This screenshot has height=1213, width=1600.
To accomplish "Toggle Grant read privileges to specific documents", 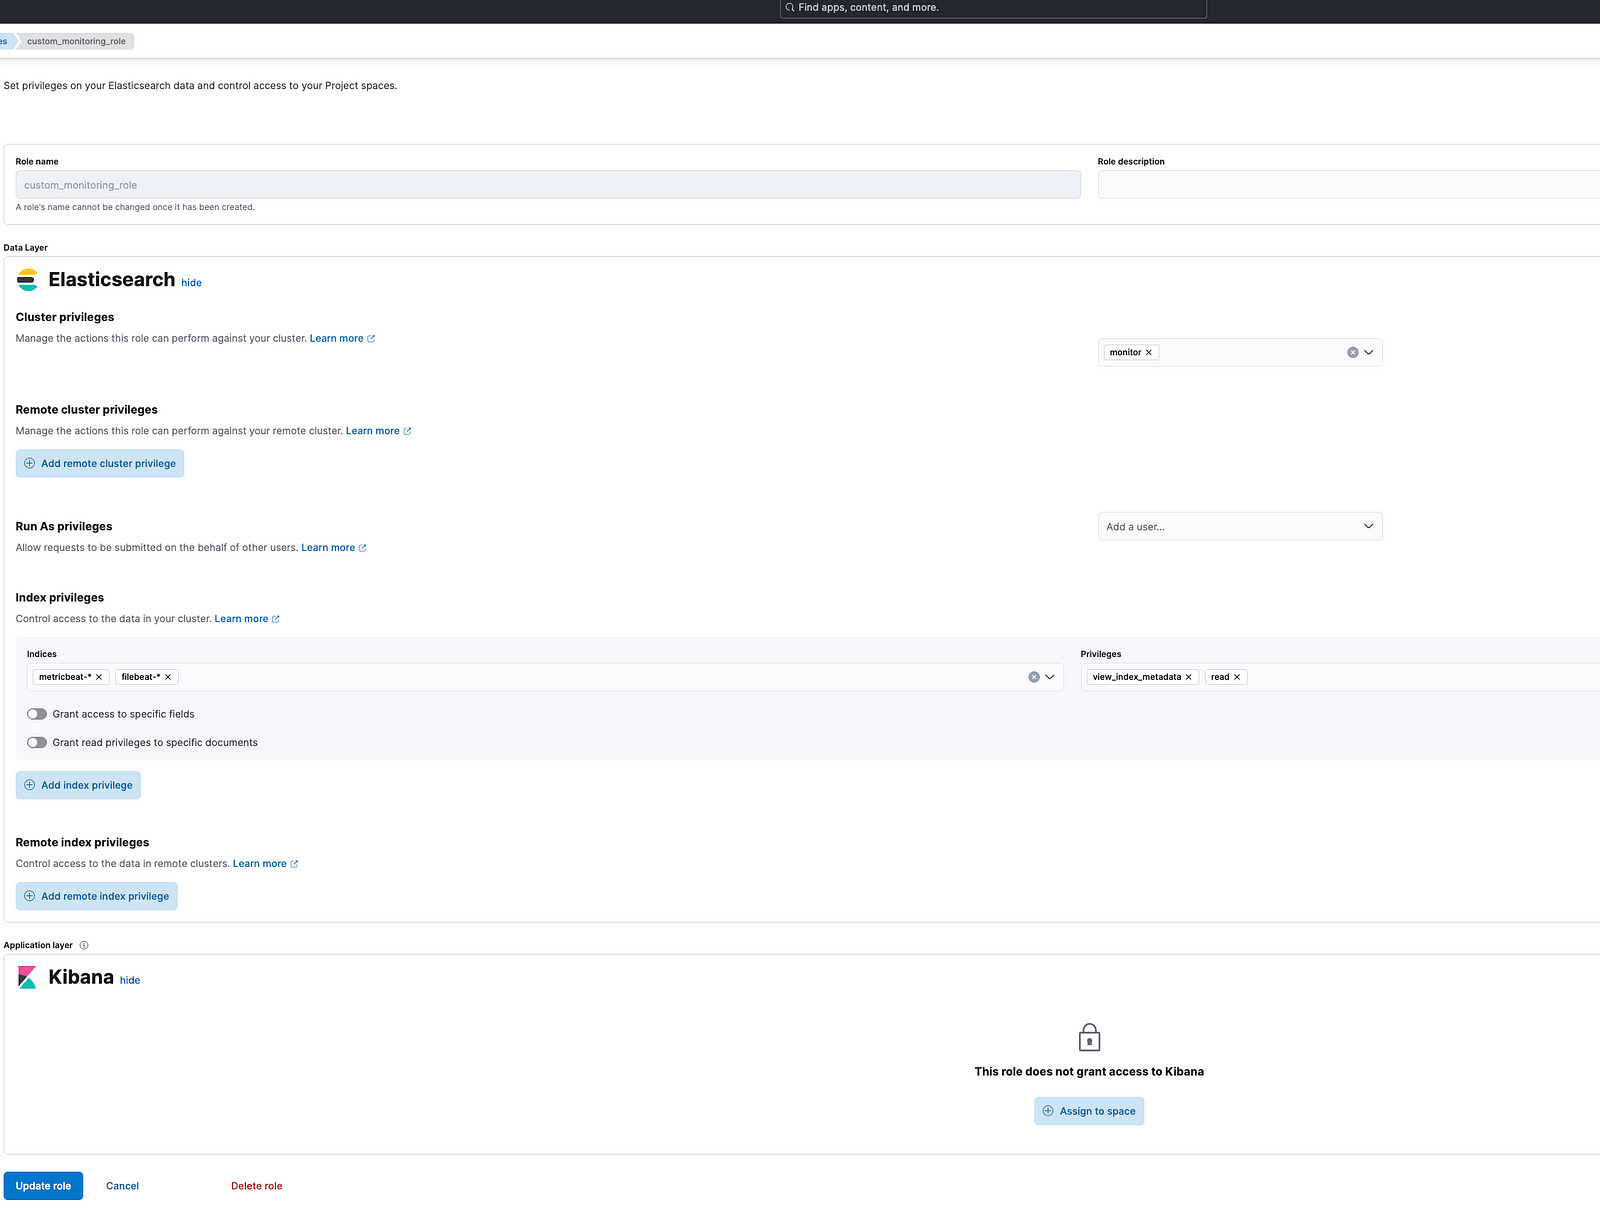I will point(37,743).
